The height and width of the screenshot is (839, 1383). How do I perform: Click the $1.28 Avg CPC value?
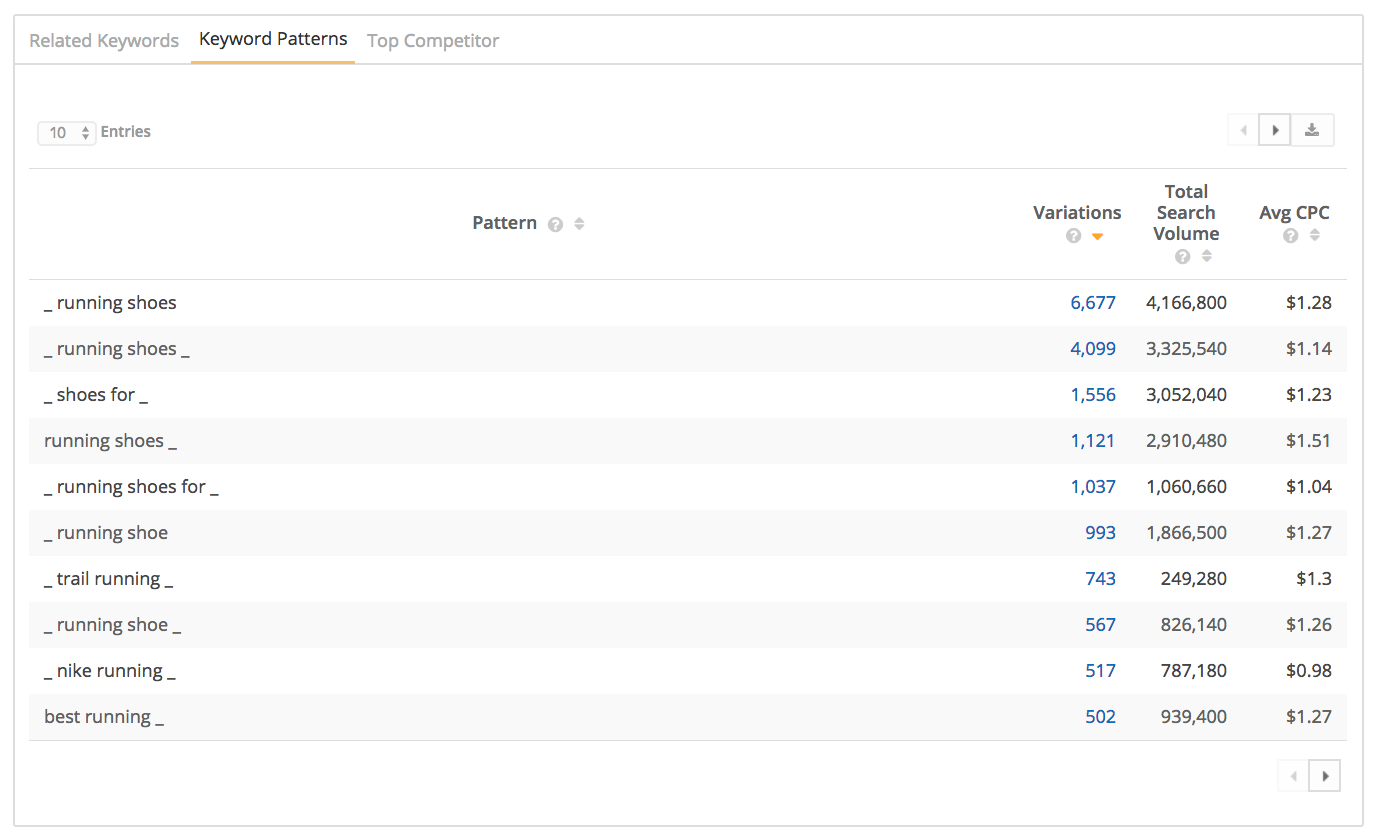[x=1309, y=303]
